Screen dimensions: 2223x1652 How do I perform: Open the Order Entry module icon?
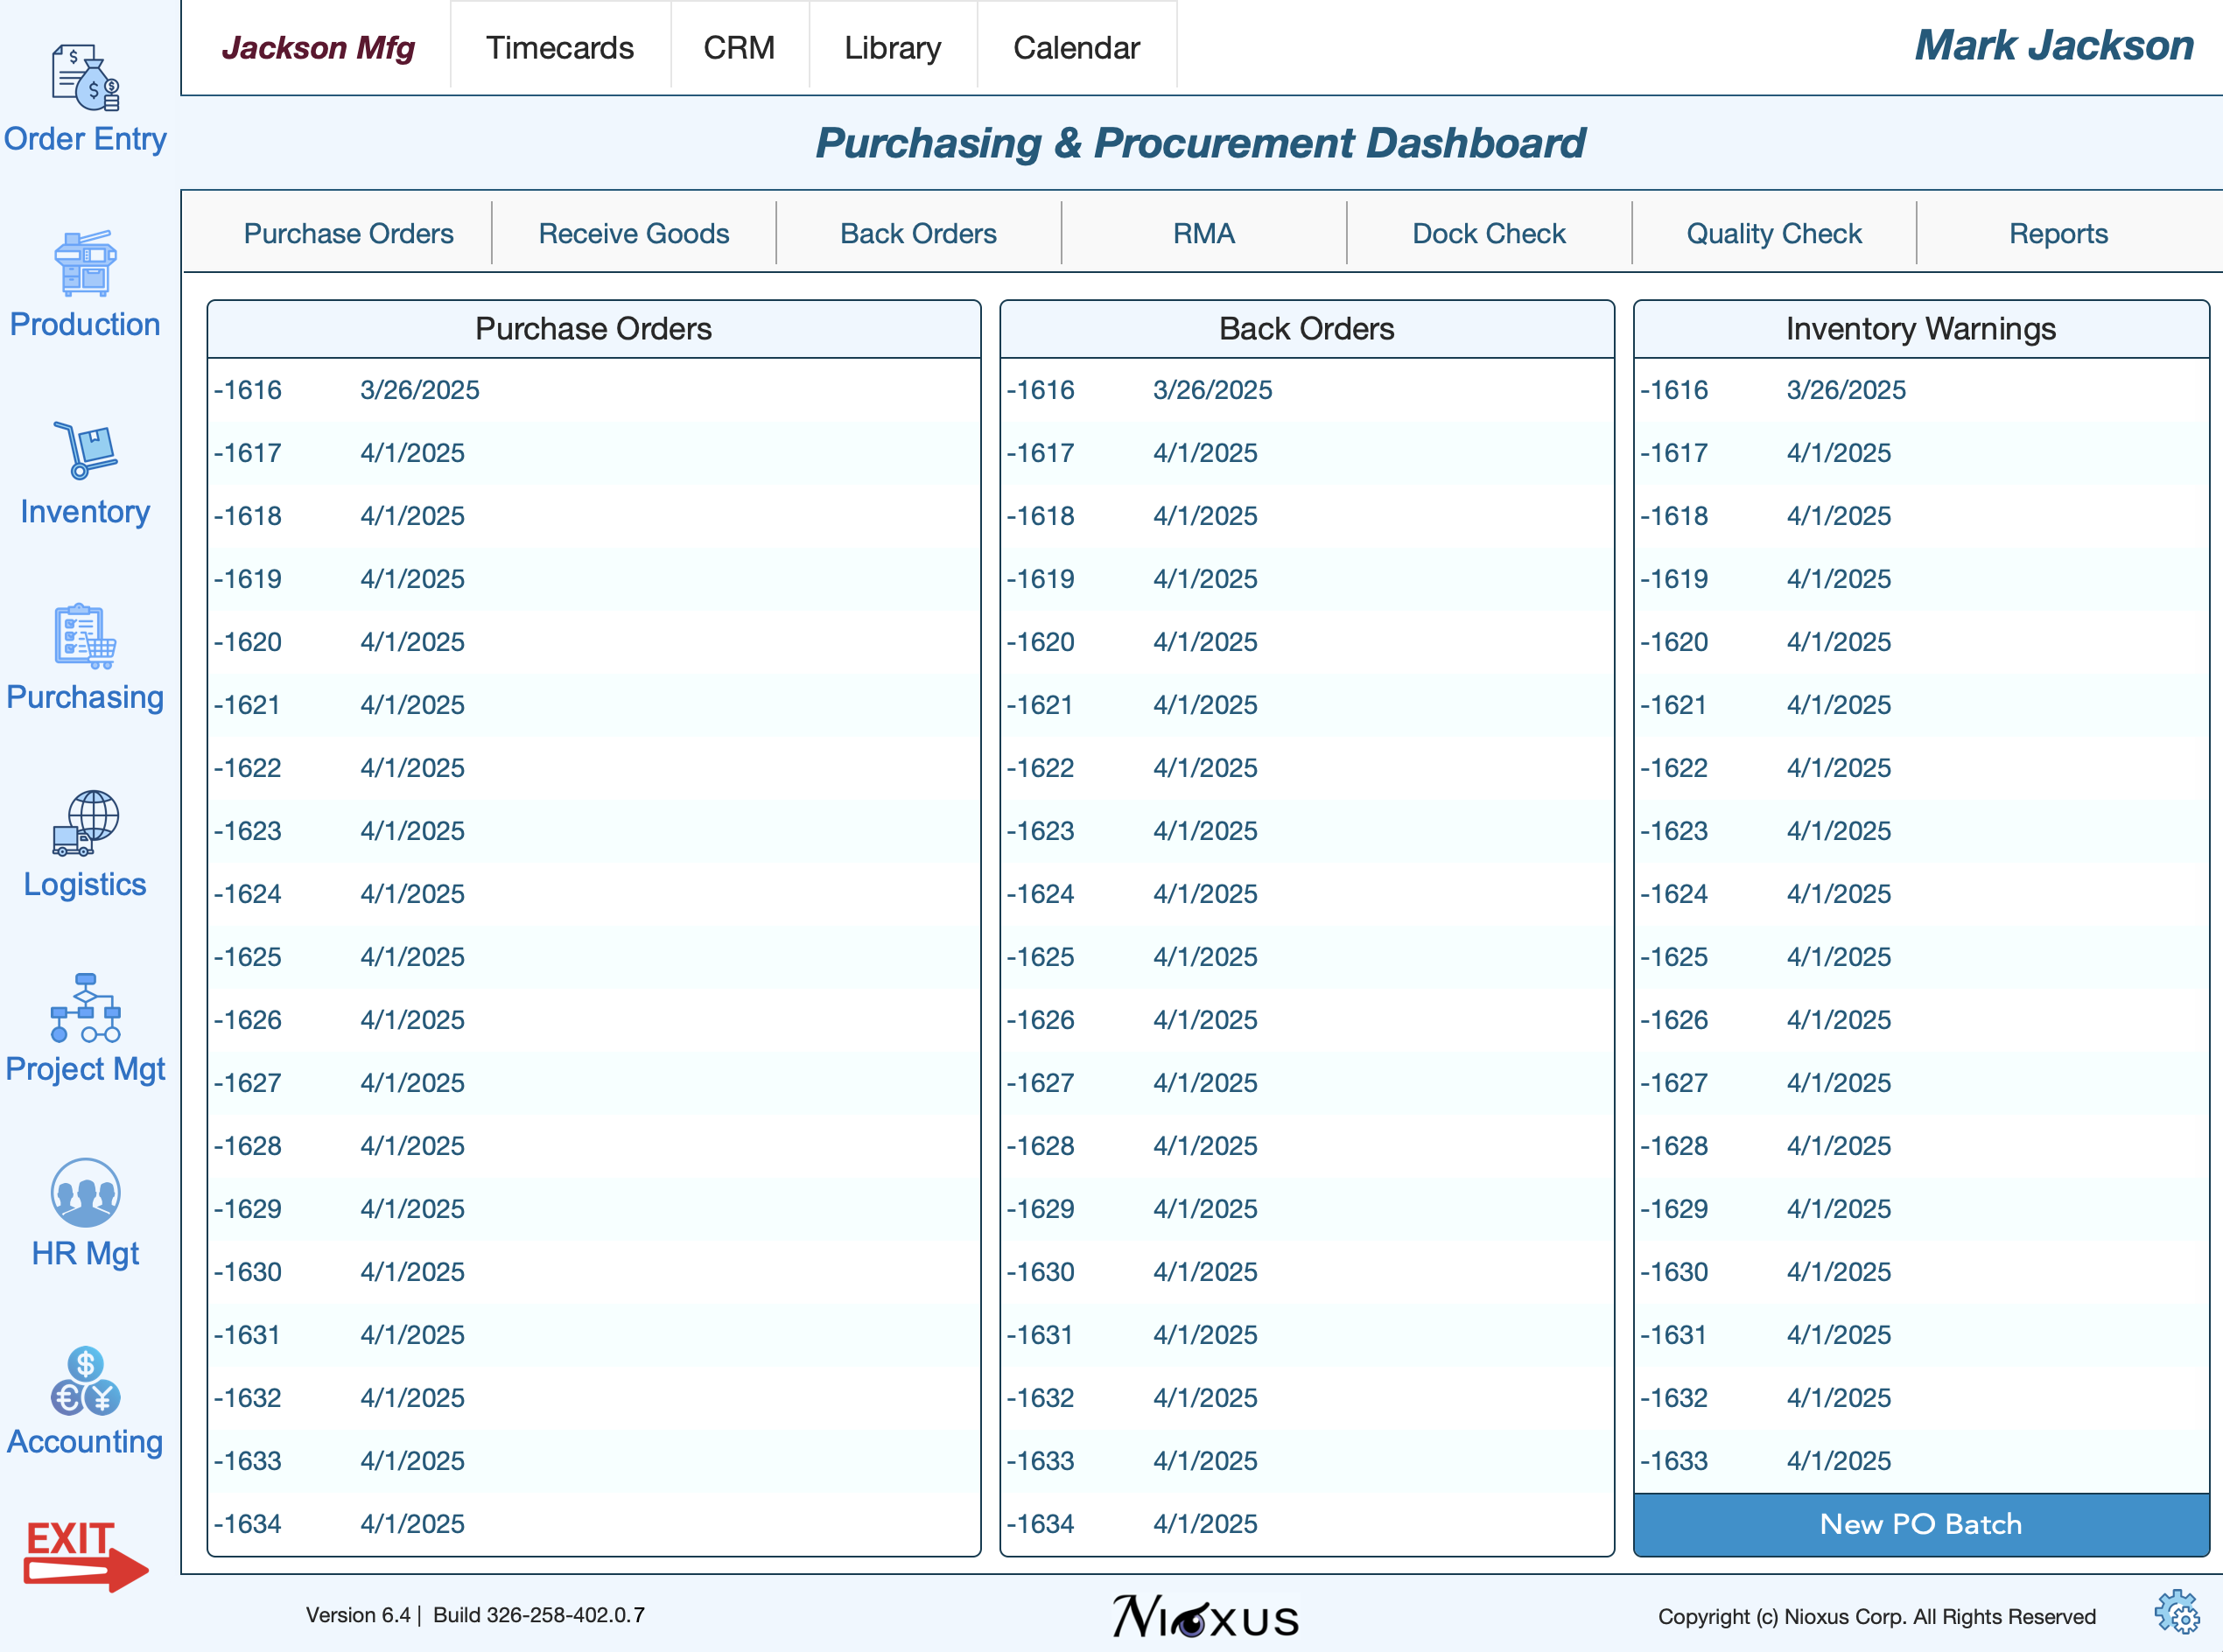coord(85,77)
